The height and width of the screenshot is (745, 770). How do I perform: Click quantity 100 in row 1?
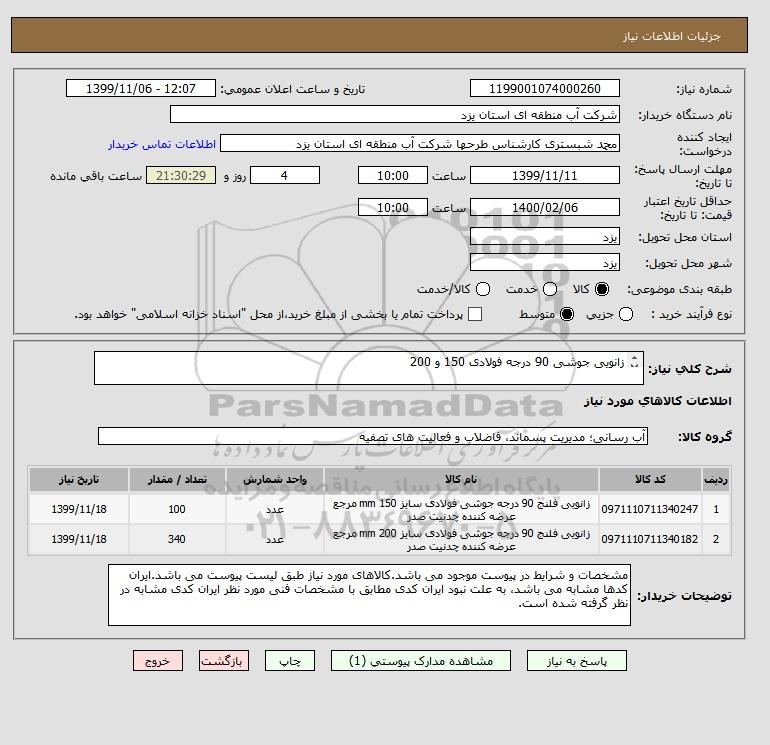click(177, 509)
